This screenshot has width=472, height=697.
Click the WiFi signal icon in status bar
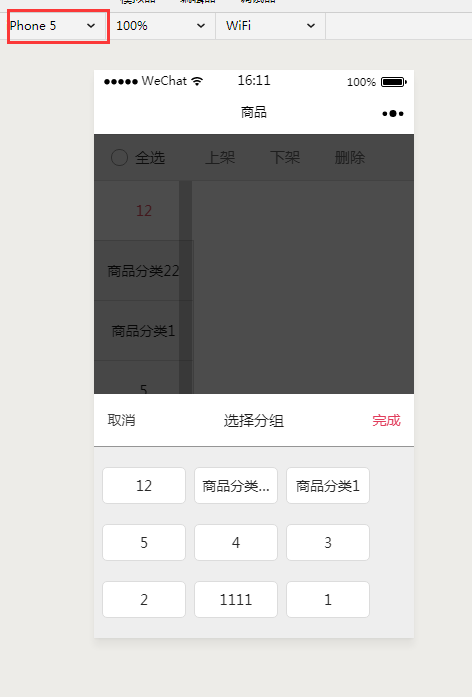(x=197, y=81)
